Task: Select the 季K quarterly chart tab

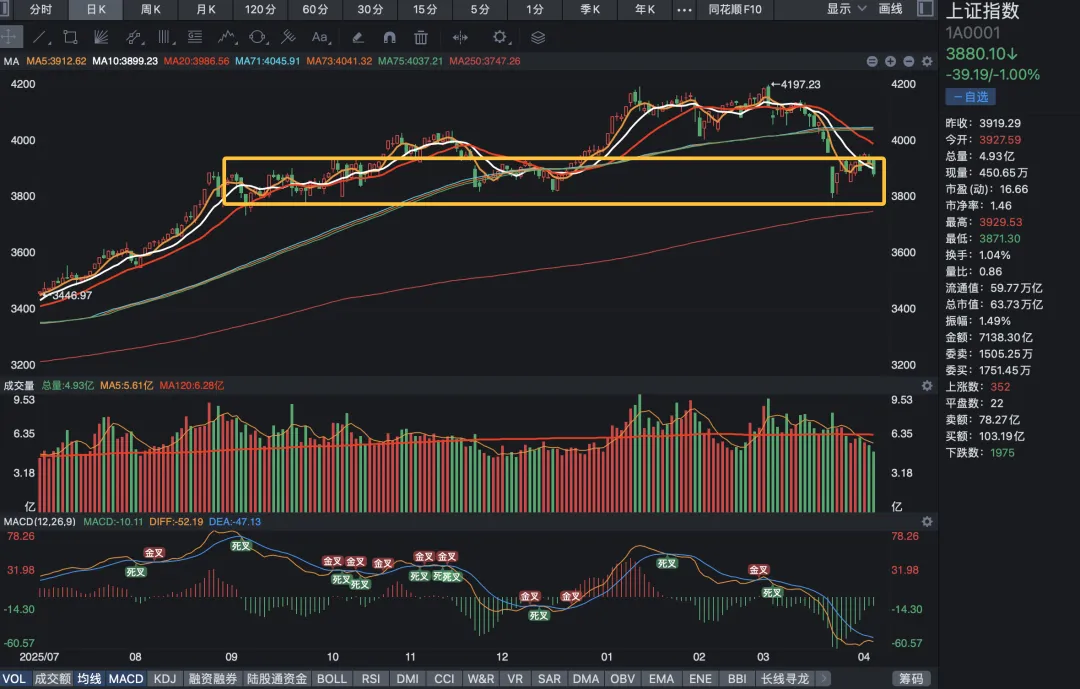Action: 590,10
